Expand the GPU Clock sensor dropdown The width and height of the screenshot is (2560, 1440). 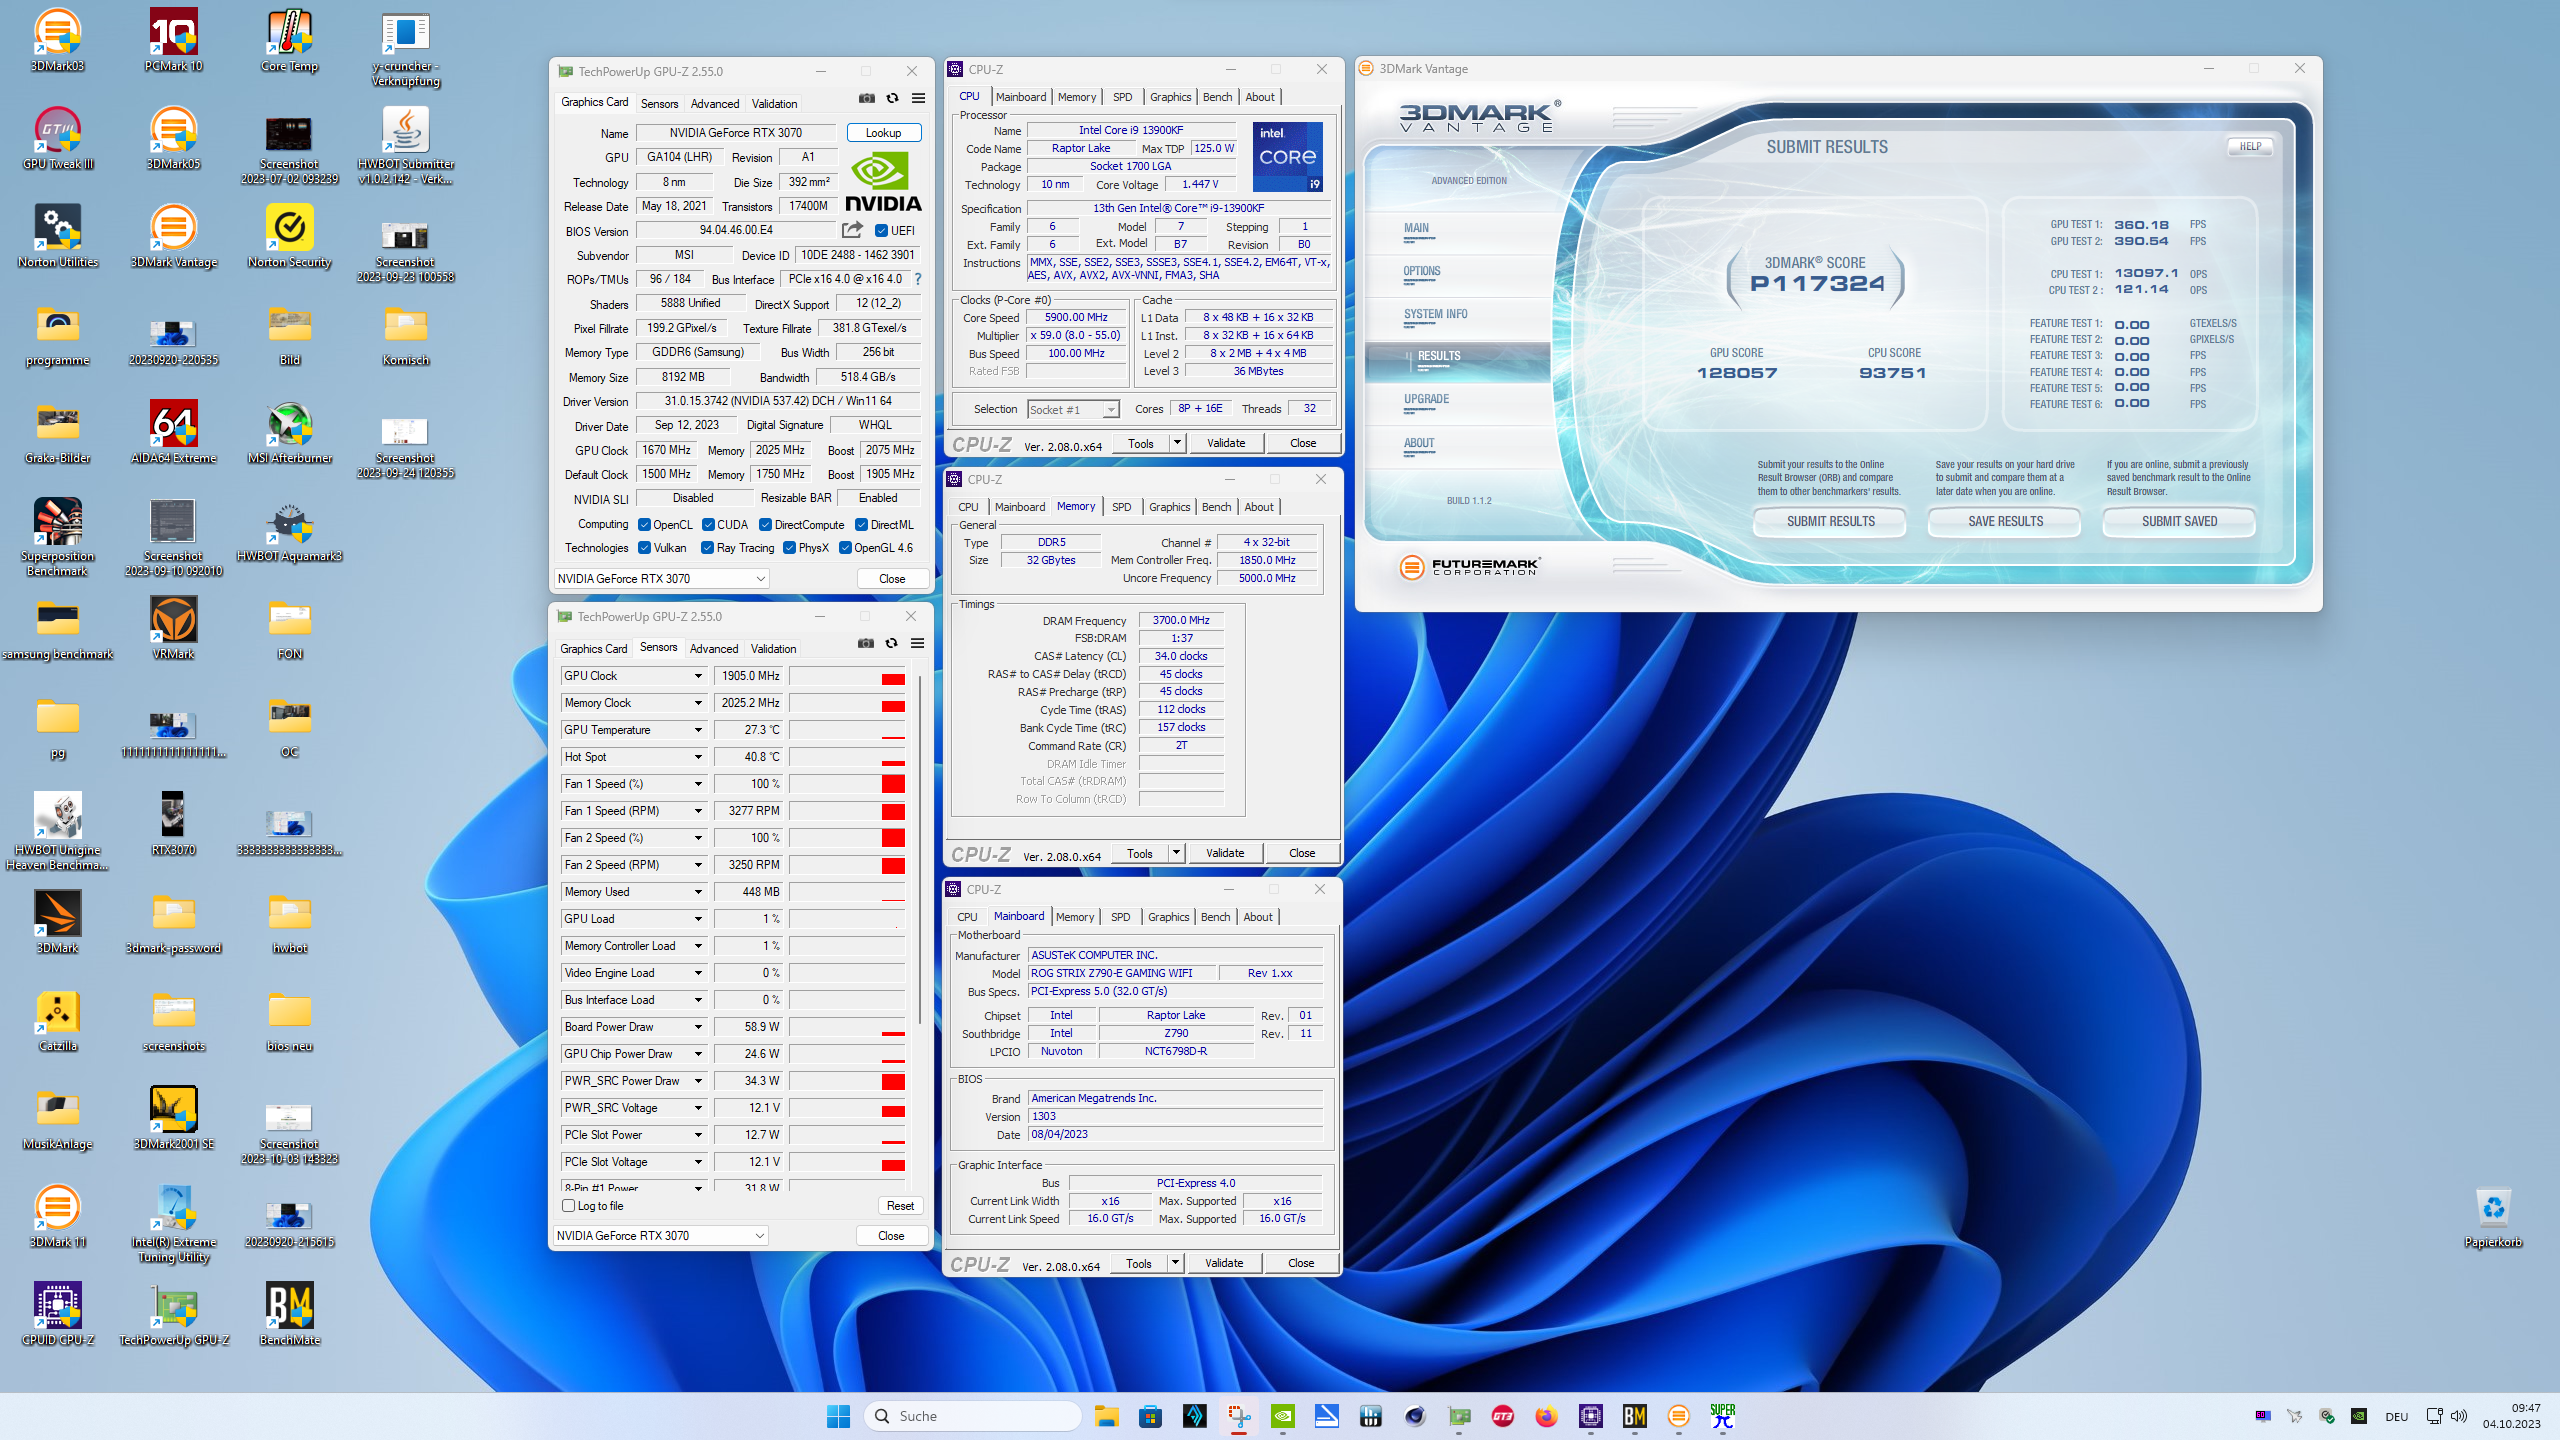click(x=698, y=676)
